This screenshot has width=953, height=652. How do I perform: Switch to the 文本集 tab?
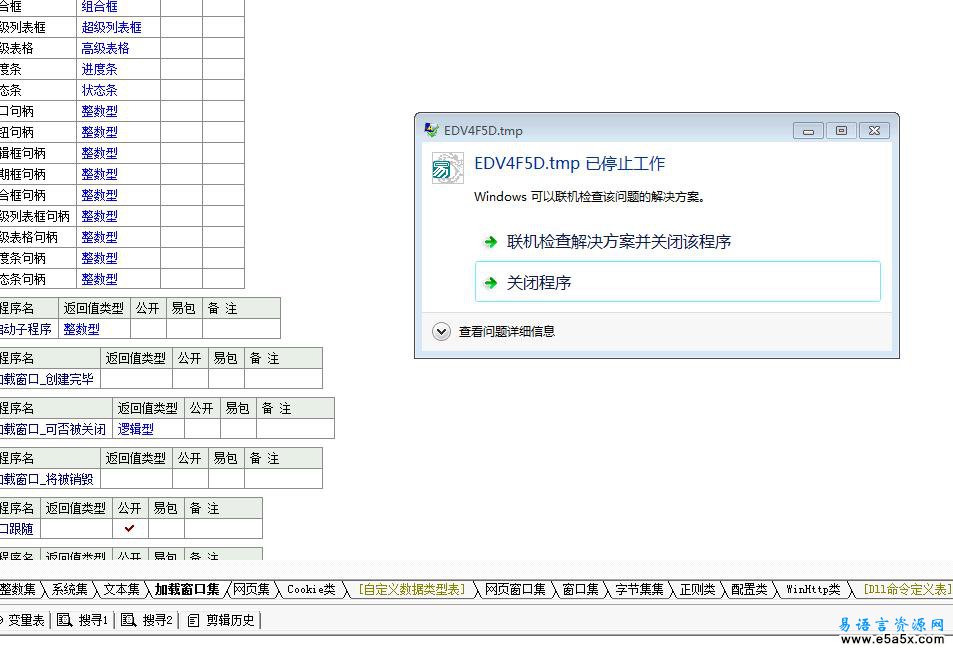(122, 589)
